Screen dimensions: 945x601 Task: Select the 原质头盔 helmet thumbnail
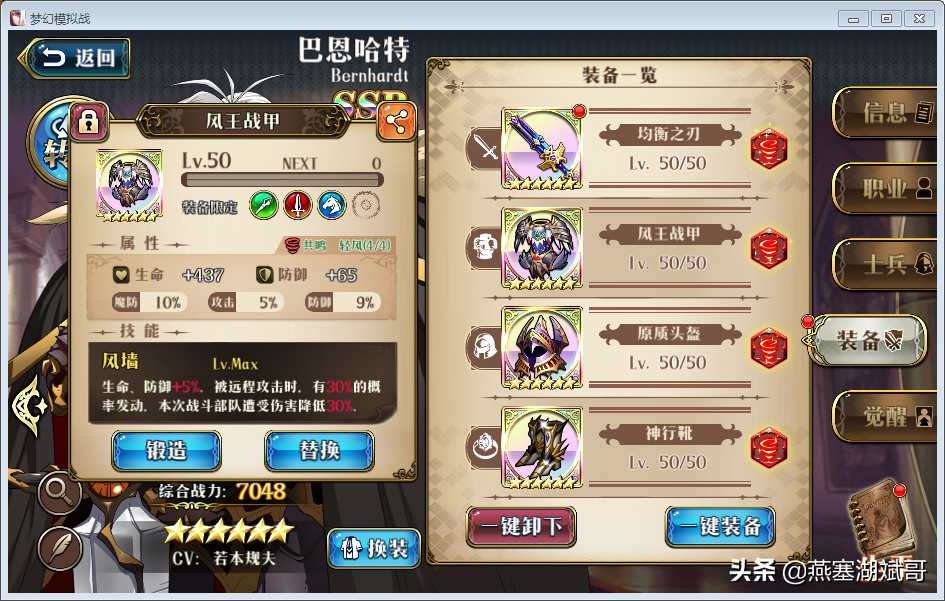pos(542,348)
